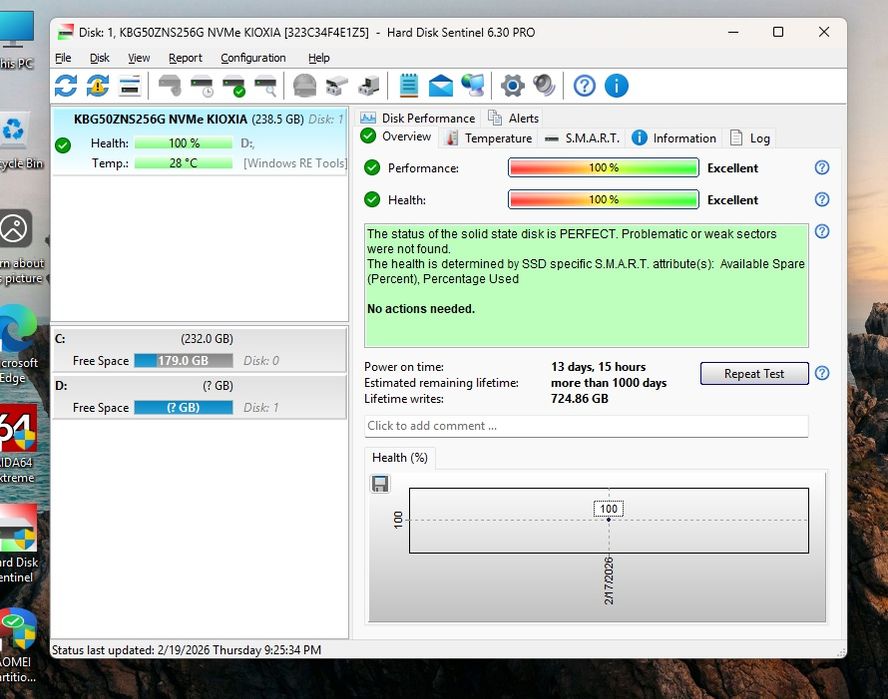
Task: Click the disk list window toolbar icon
Action: 130,86
